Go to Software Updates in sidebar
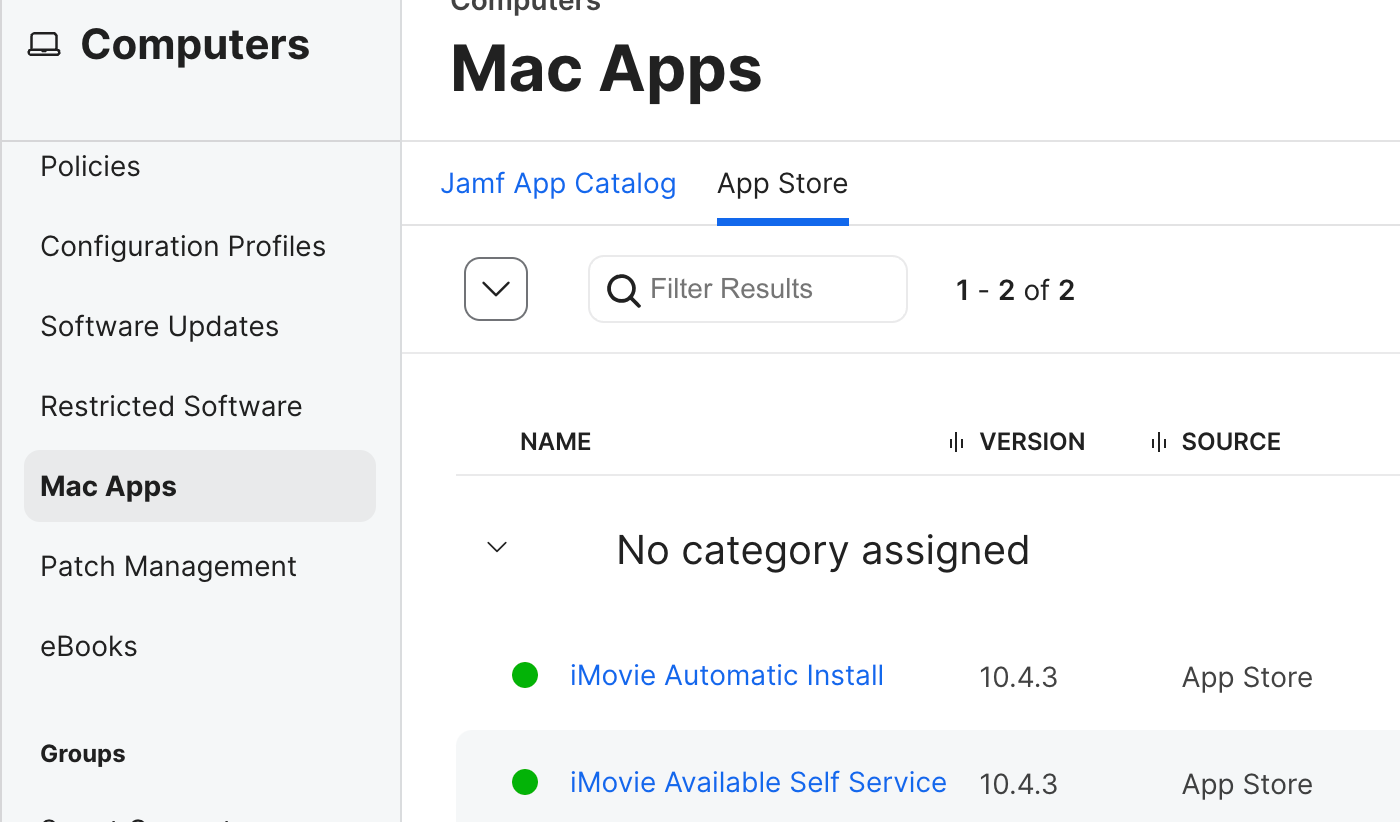Screen dimensions: 1400x822 tap(160, 326)
